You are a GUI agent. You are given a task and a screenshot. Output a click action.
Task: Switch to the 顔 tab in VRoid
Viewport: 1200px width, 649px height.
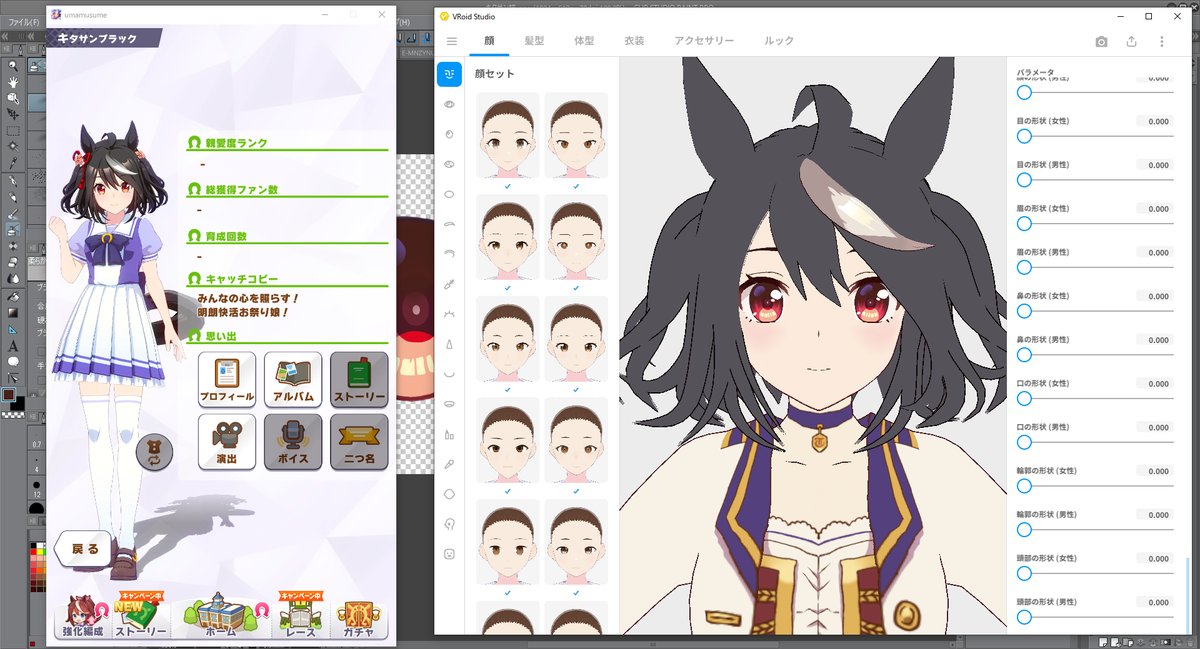(489, 41)
